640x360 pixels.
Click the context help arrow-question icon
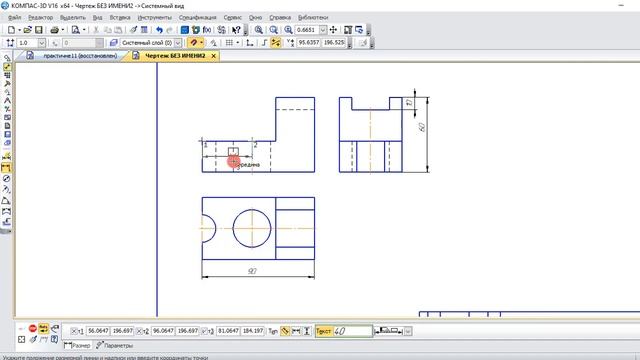tap(236, 30)
